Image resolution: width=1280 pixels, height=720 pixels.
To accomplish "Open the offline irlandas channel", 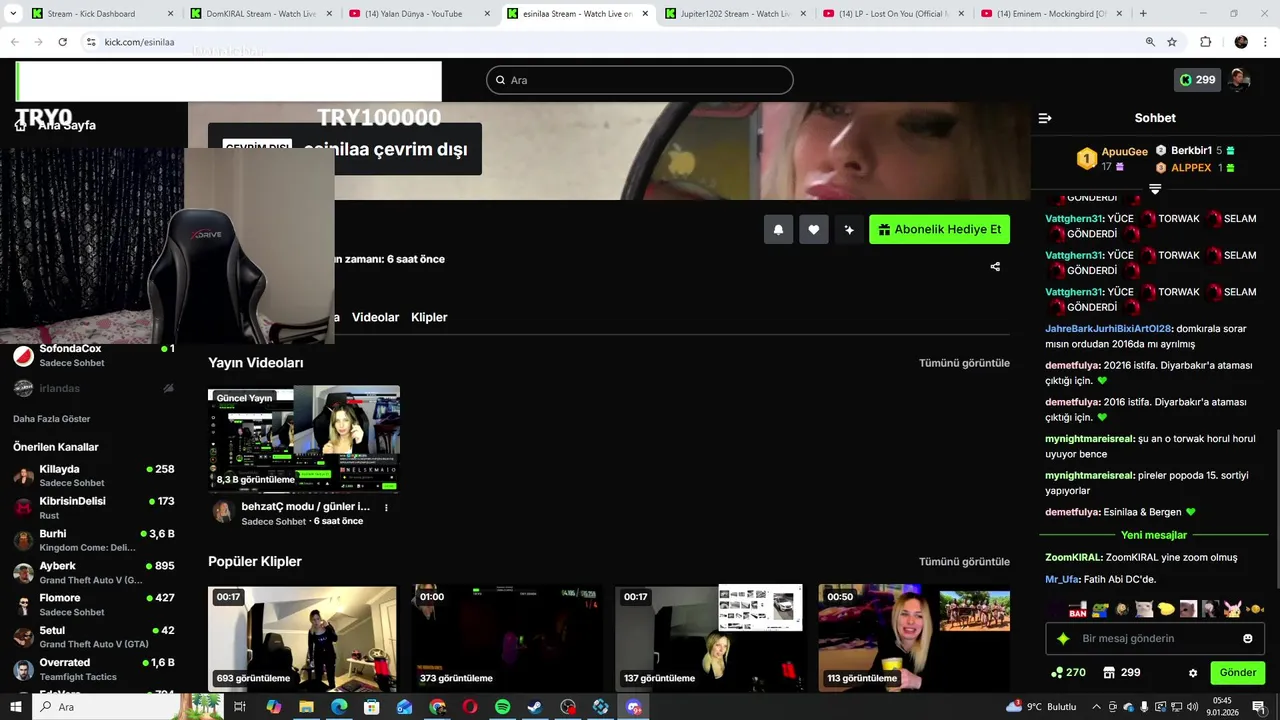I will click(x=94, y=388).
